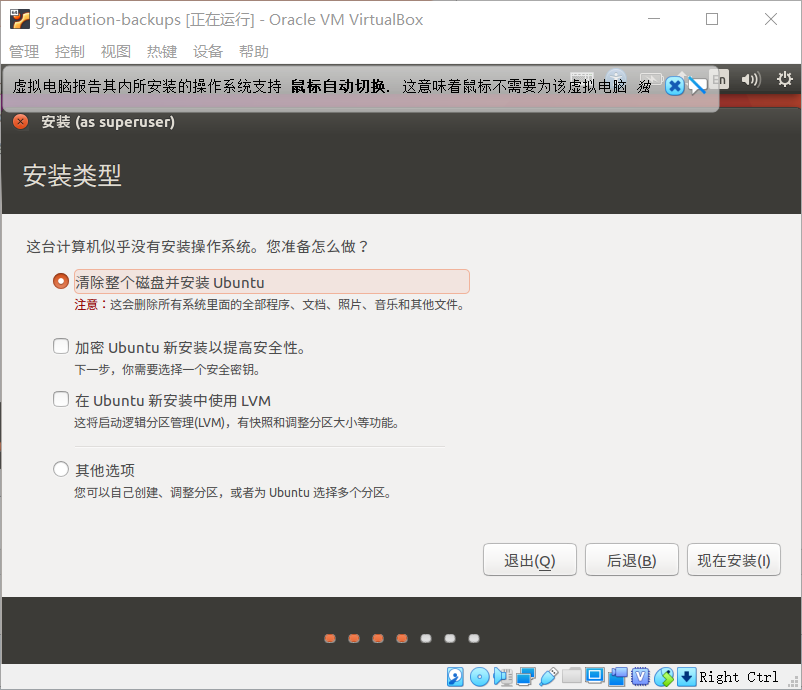802x690 pixels.
Task: Click the '您可以自己创建、调整分区' description text
Action: click(233, 493)
